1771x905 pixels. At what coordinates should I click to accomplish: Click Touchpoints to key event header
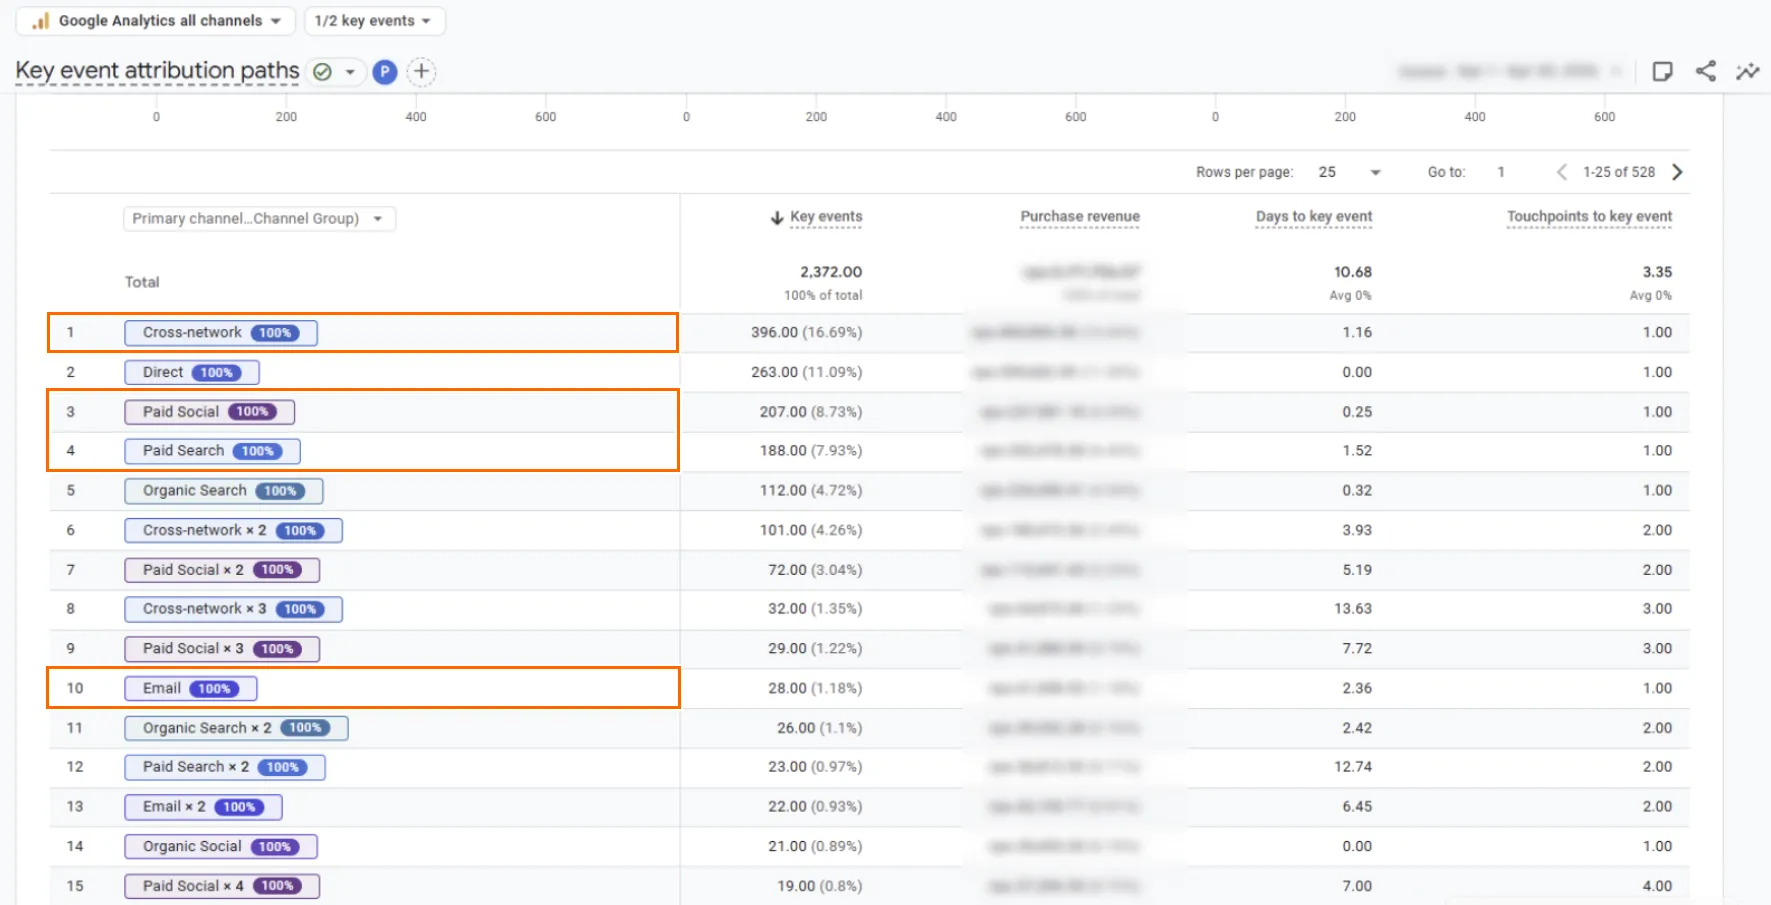tap(1589, 216)
